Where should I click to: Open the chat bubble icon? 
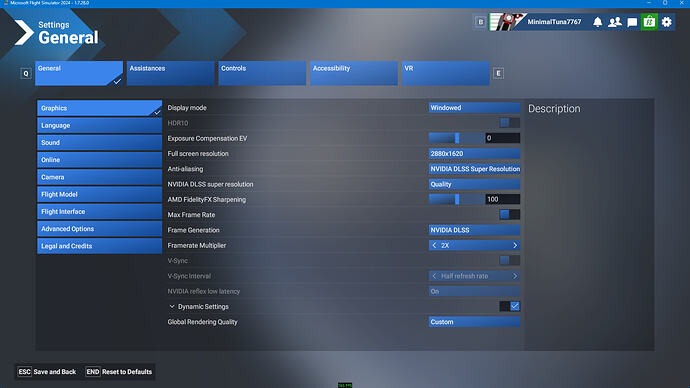pyautogui.click(x=632, y=22)
